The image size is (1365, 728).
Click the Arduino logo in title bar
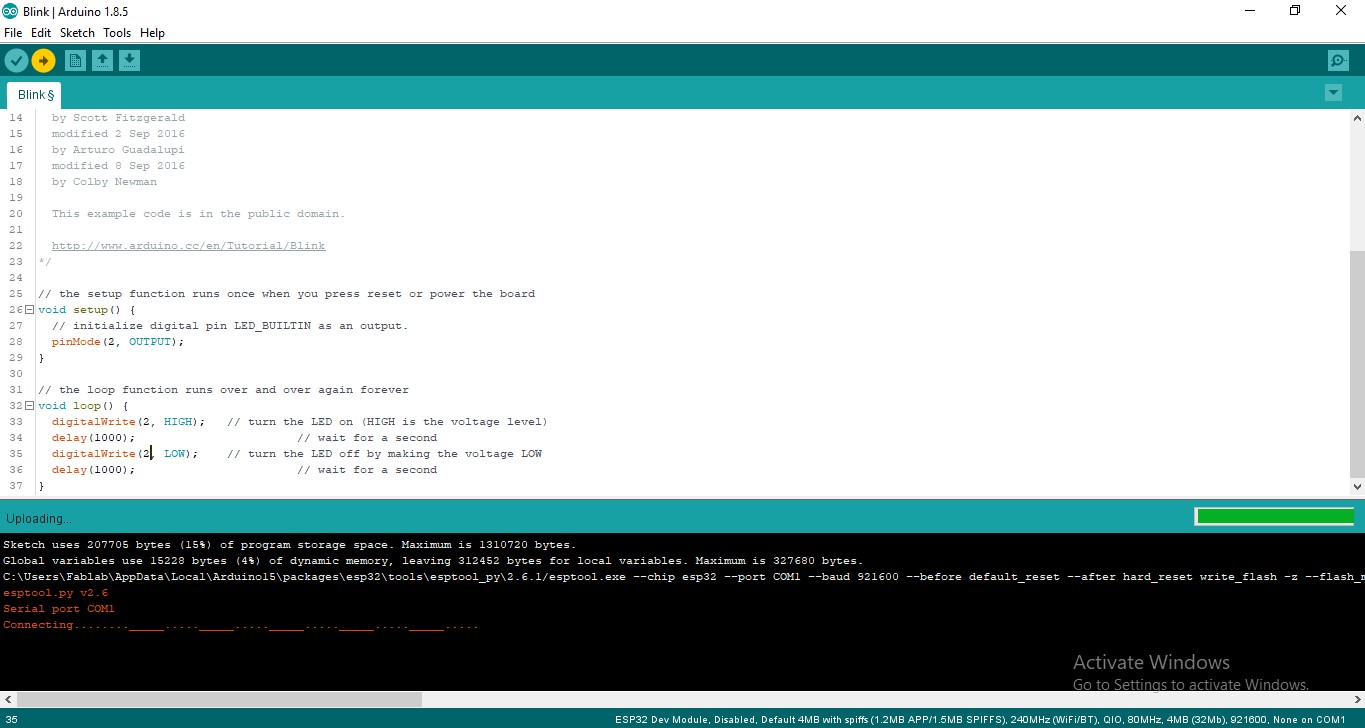10,11
